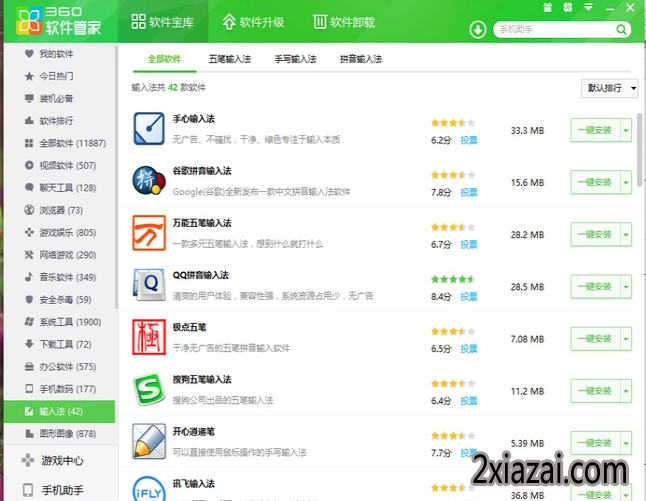Select 办公软件 (575) category
This screenshot has height=501, width=646.
point(60,367)
